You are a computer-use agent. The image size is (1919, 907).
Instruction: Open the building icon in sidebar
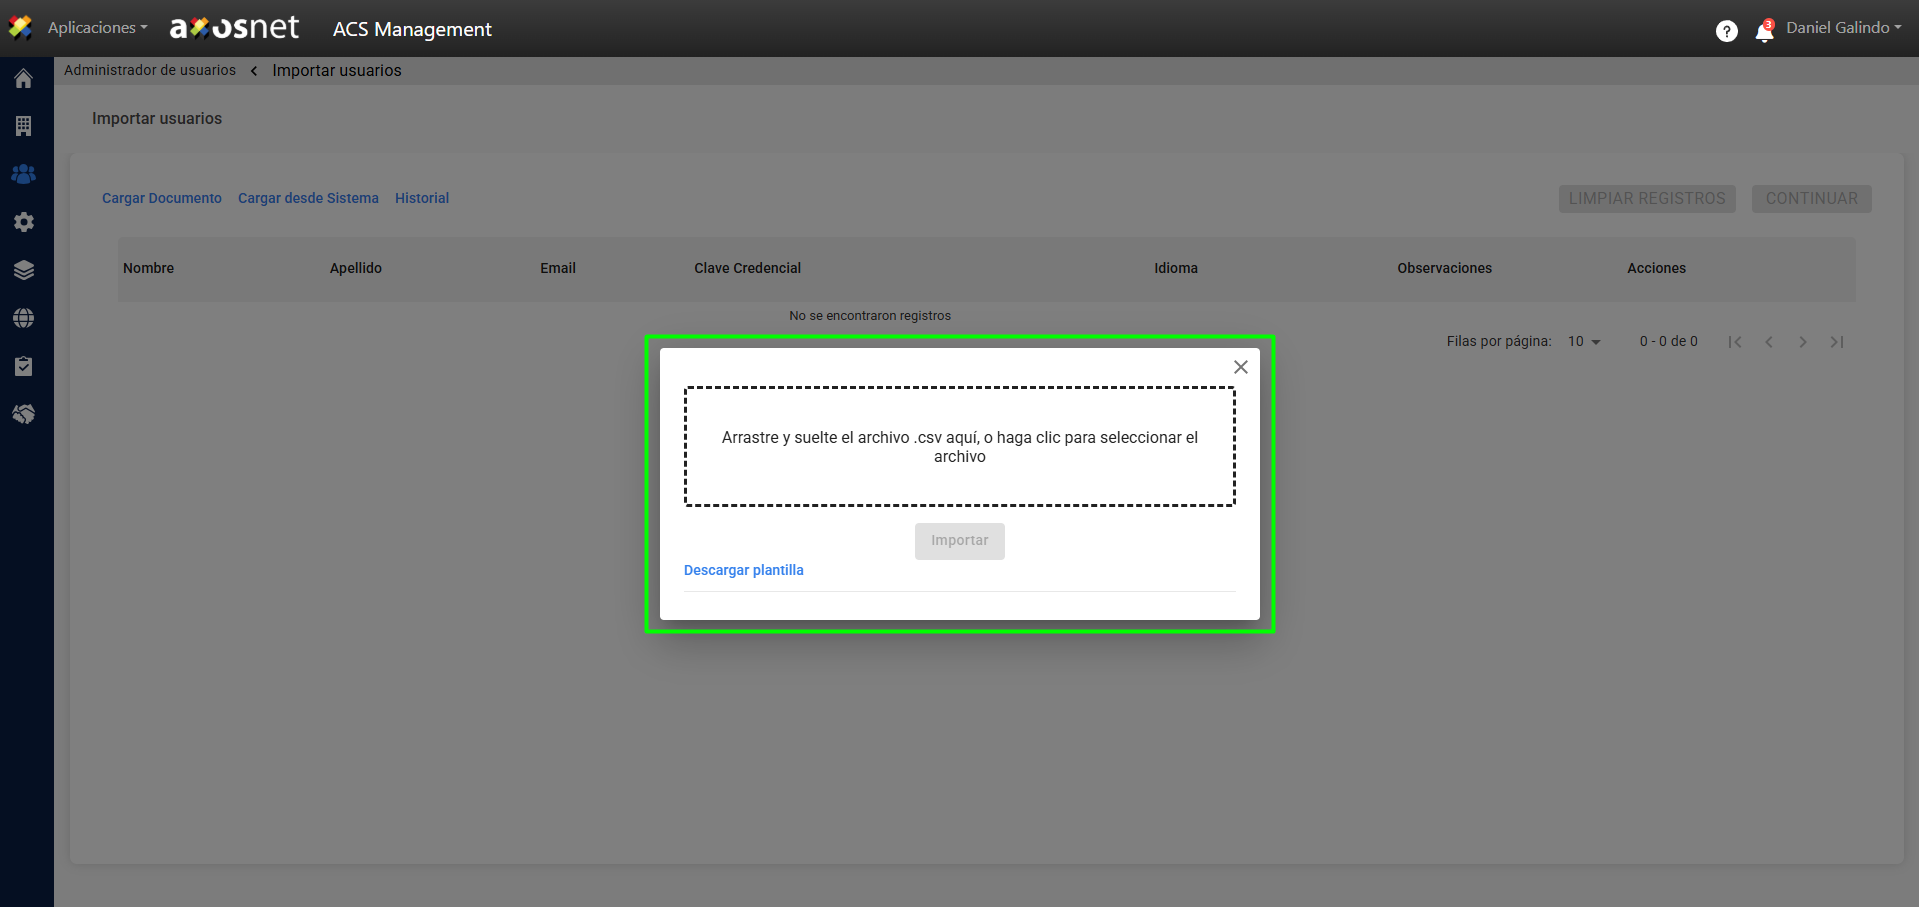click(x=24, y=126)
